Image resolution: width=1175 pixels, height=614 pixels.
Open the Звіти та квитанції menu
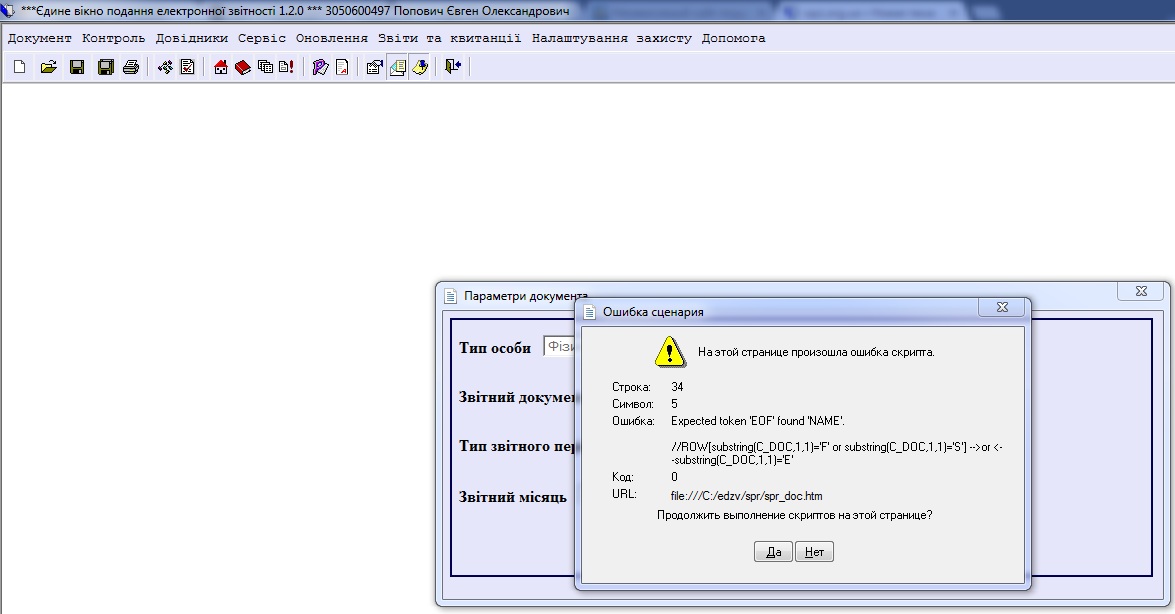coord(448,38)
